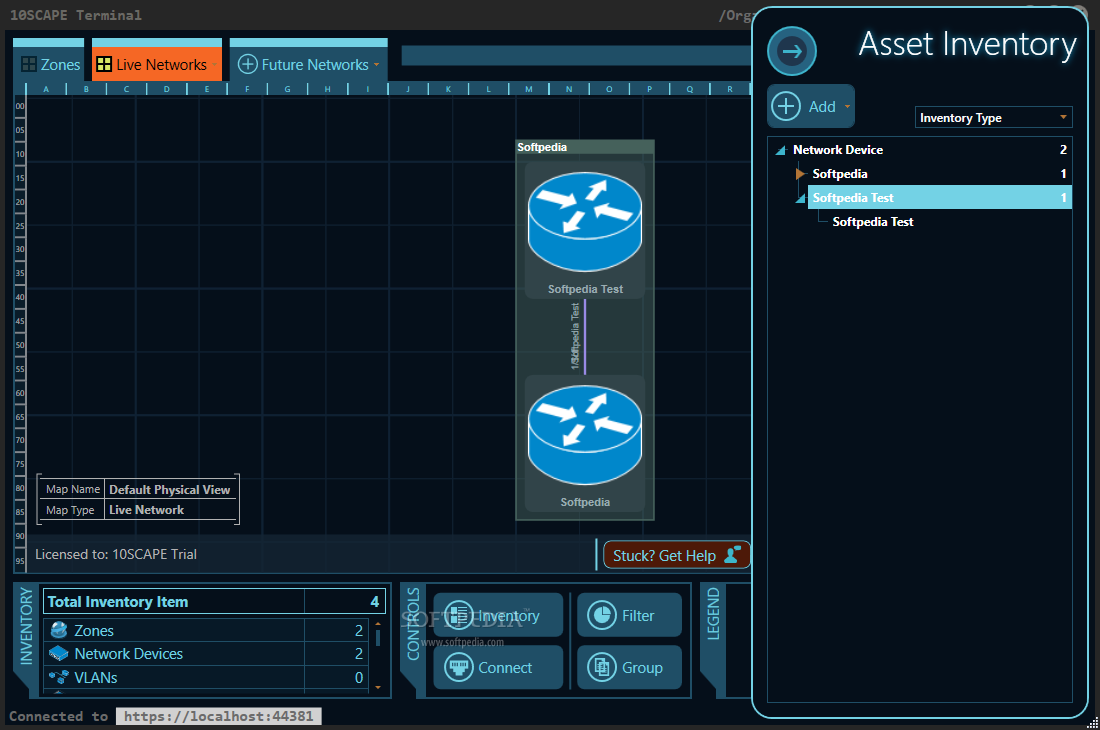Switch to the Live Networks tab
Screen dimensions: 1100x730
coord(156,64)
